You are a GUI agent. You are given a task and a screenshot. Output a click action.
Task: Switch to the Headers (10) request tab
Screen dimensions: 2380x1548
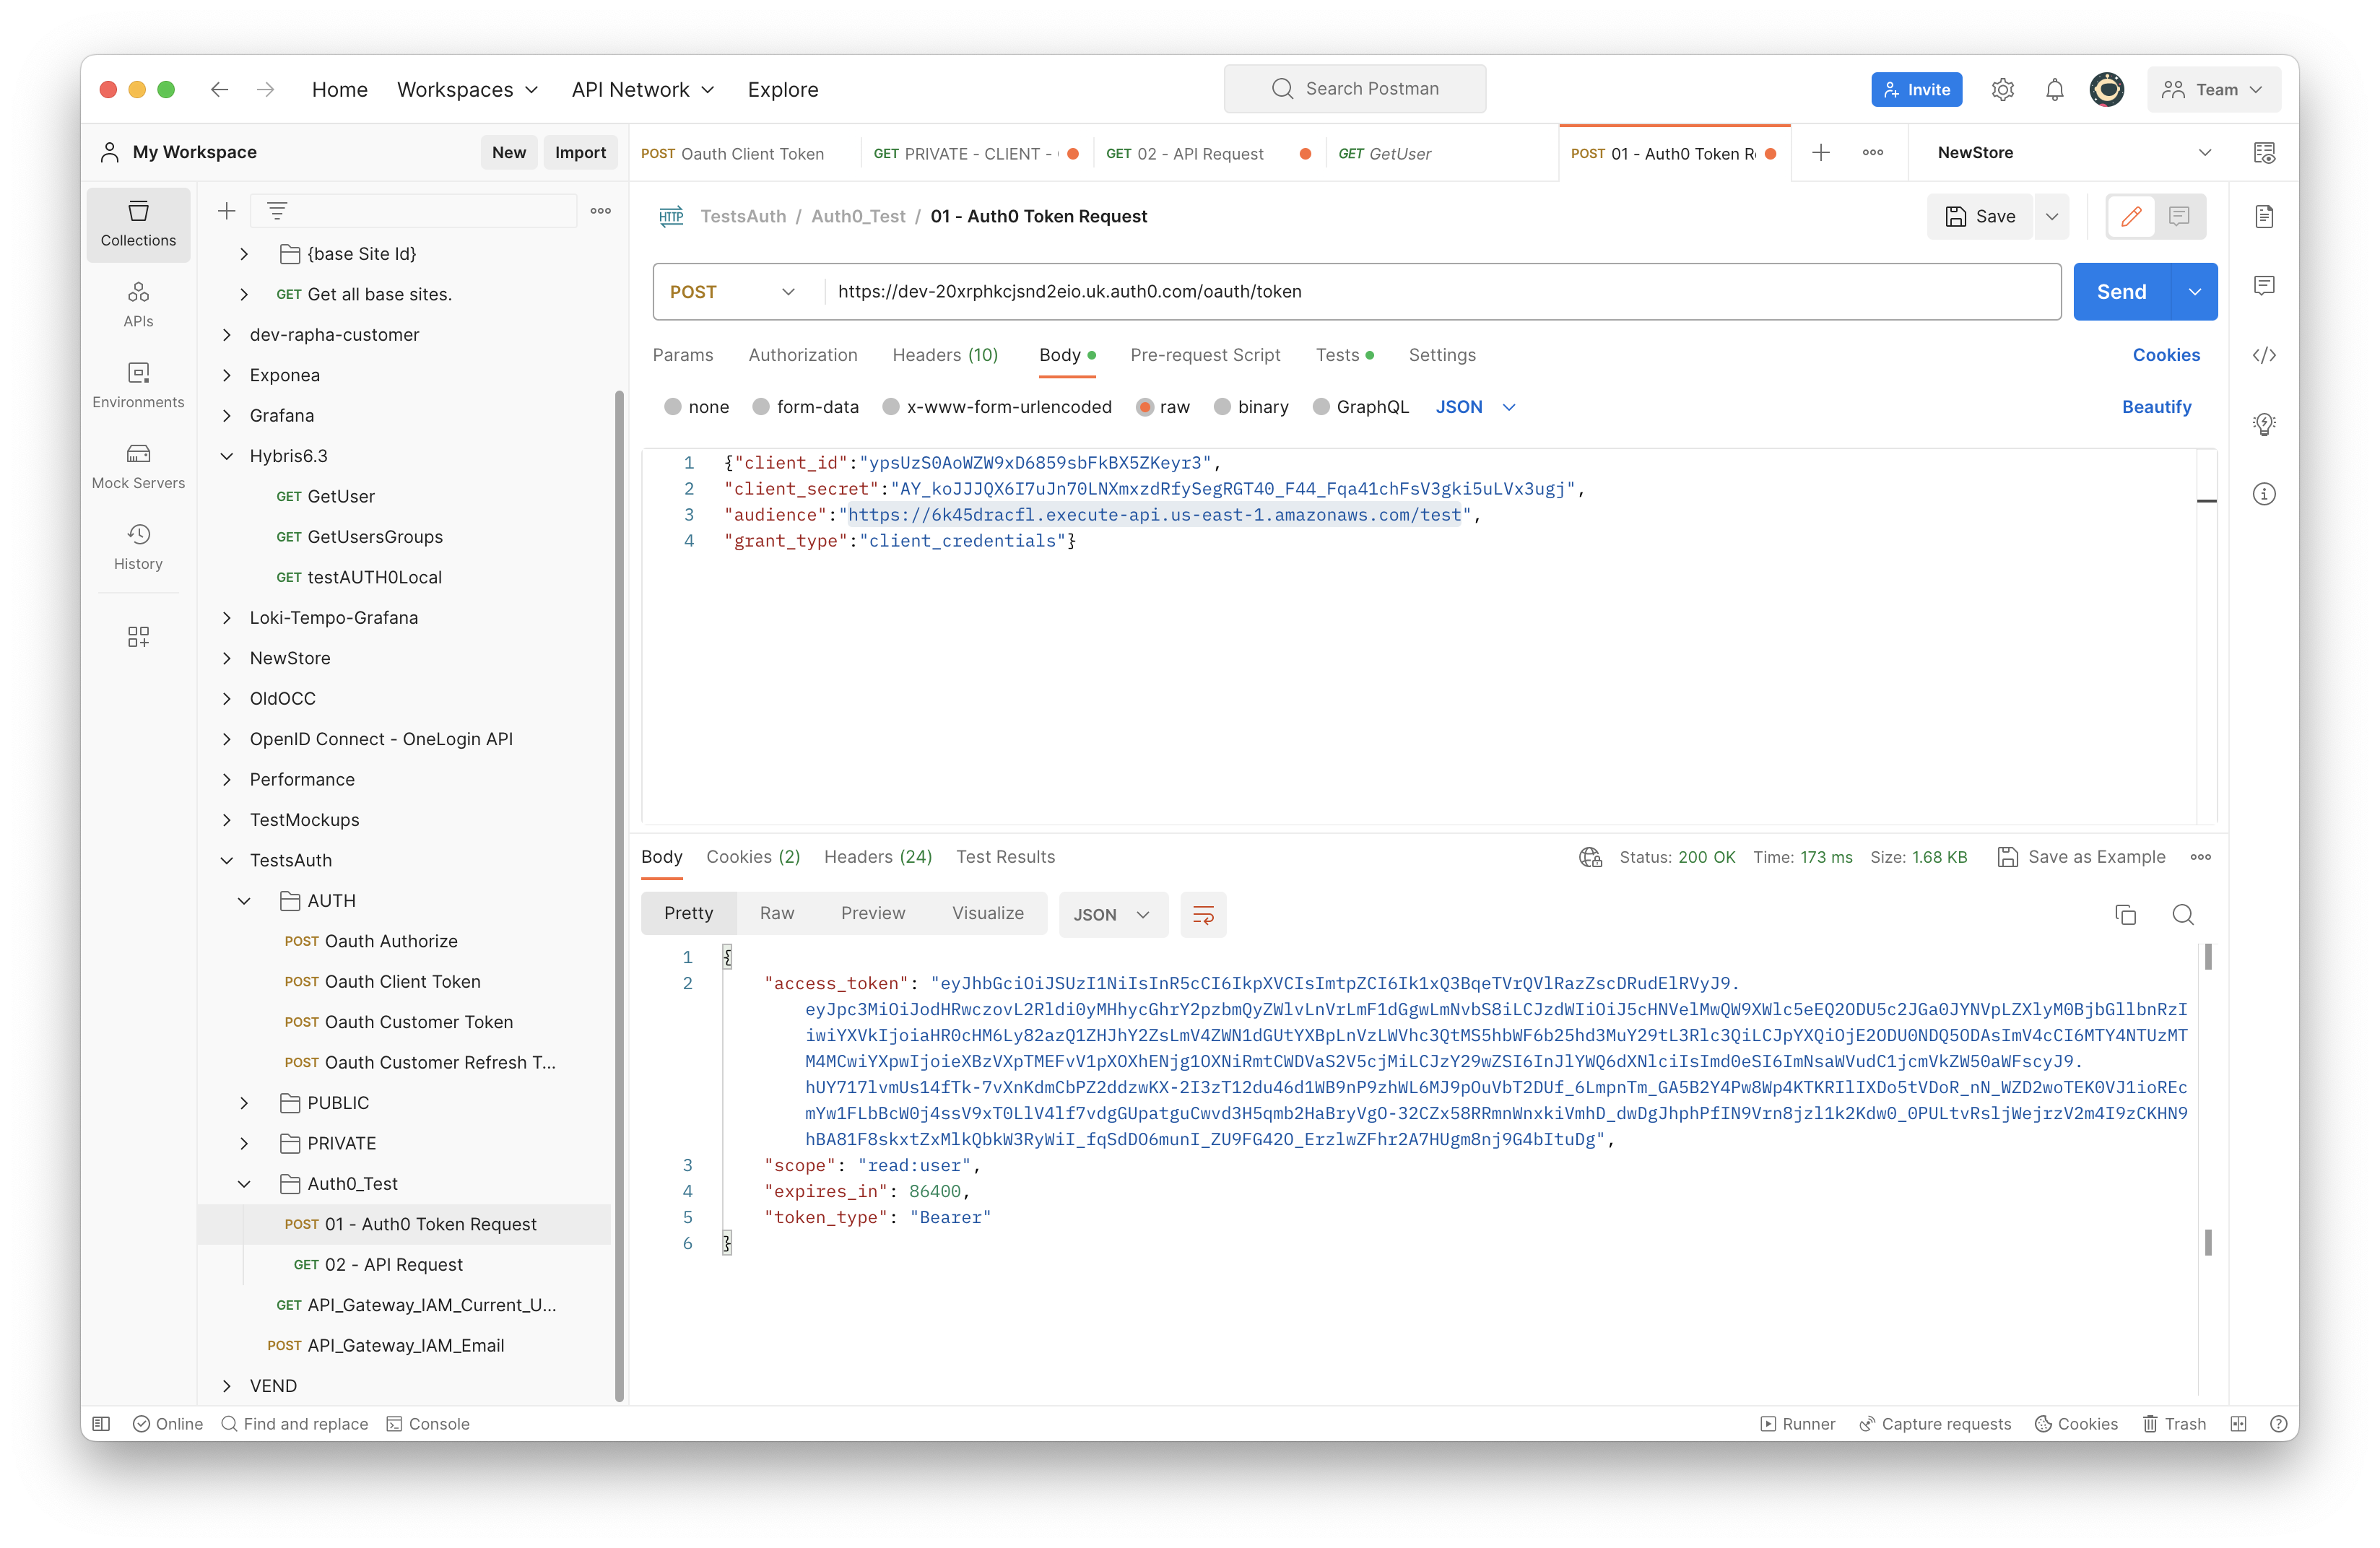[944, 355]
